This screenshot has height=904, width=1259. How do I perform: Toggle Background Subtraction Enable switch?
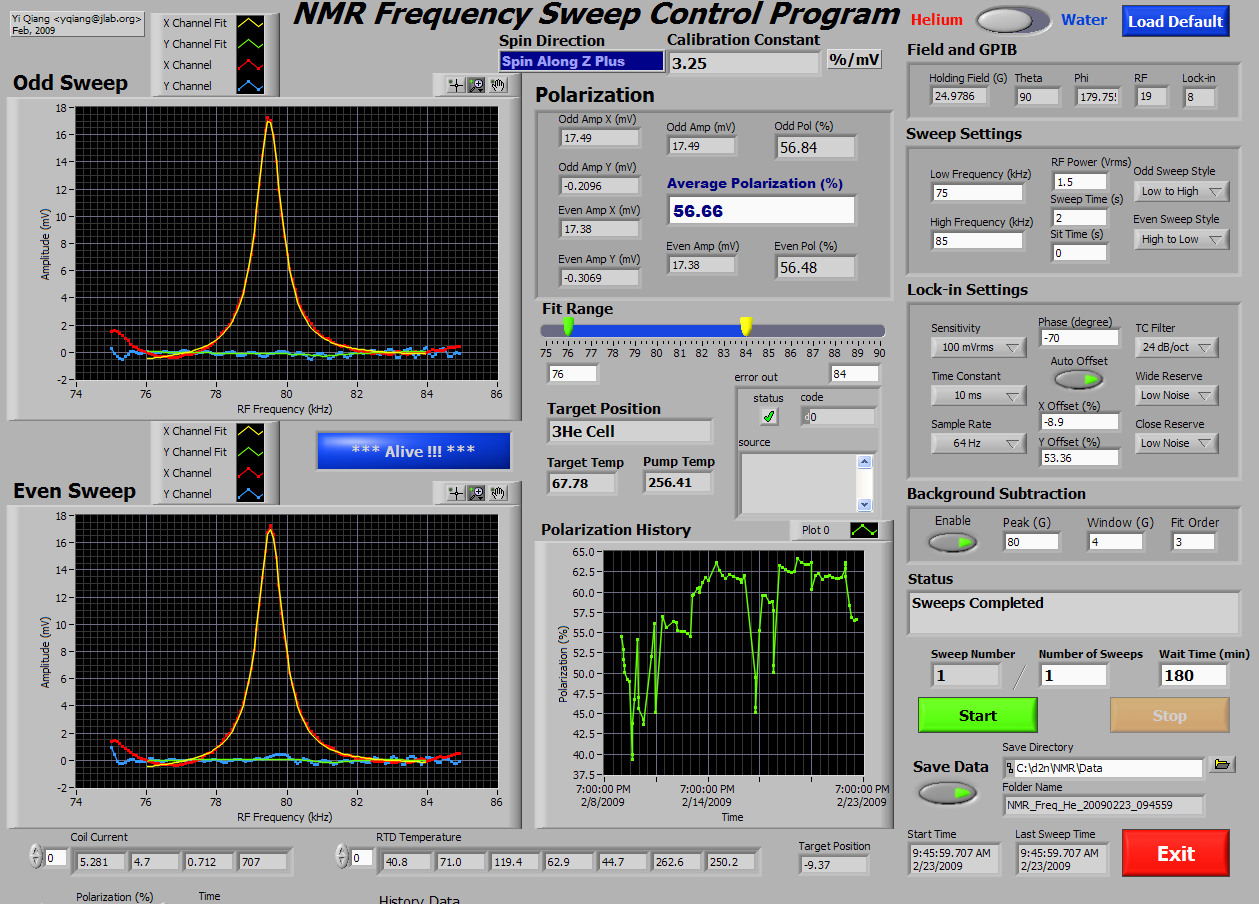click(953, 542)
